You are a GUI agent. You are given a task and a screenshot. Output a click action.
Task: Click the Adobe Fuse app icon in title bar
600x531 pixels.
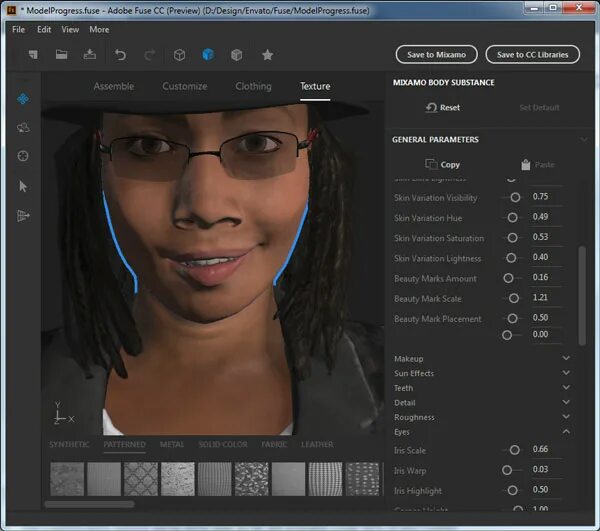(11, 10)
